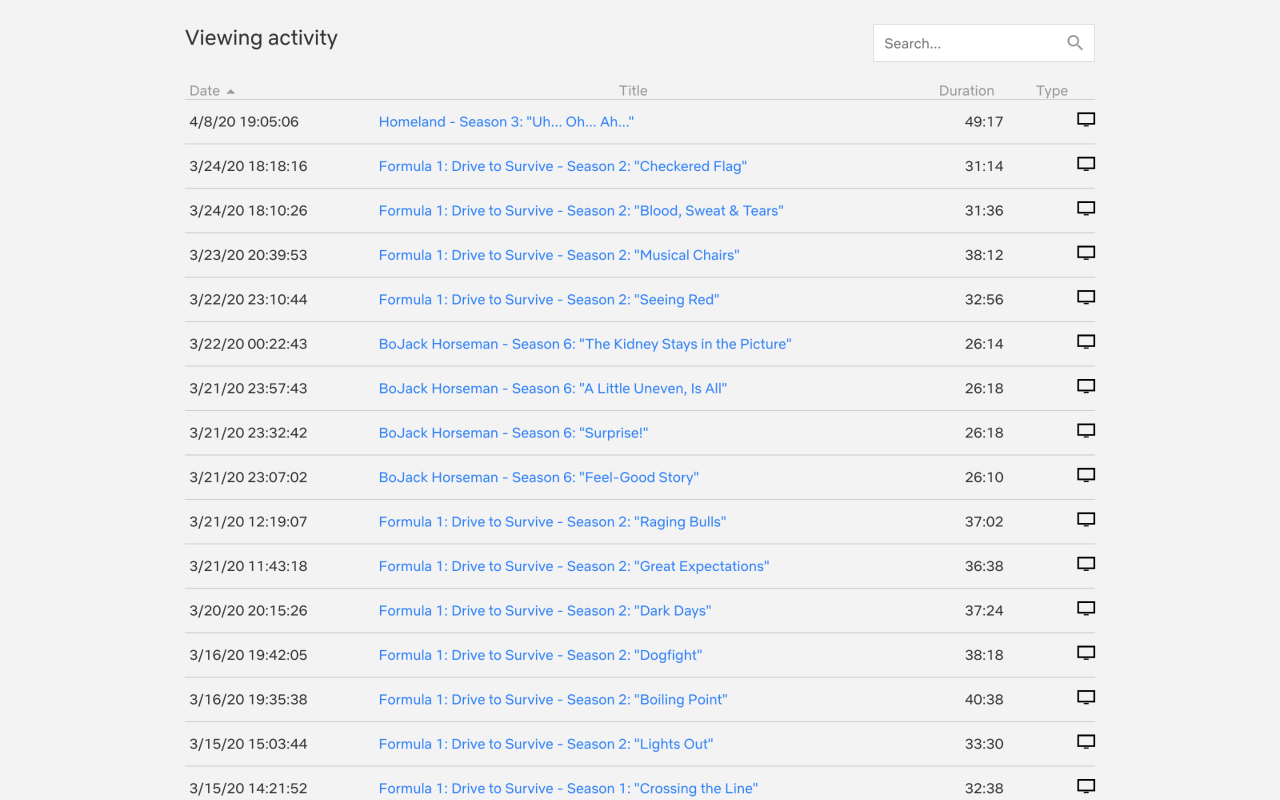Open Drive to Survive "Checkered Flag" link

click(563, 166)
